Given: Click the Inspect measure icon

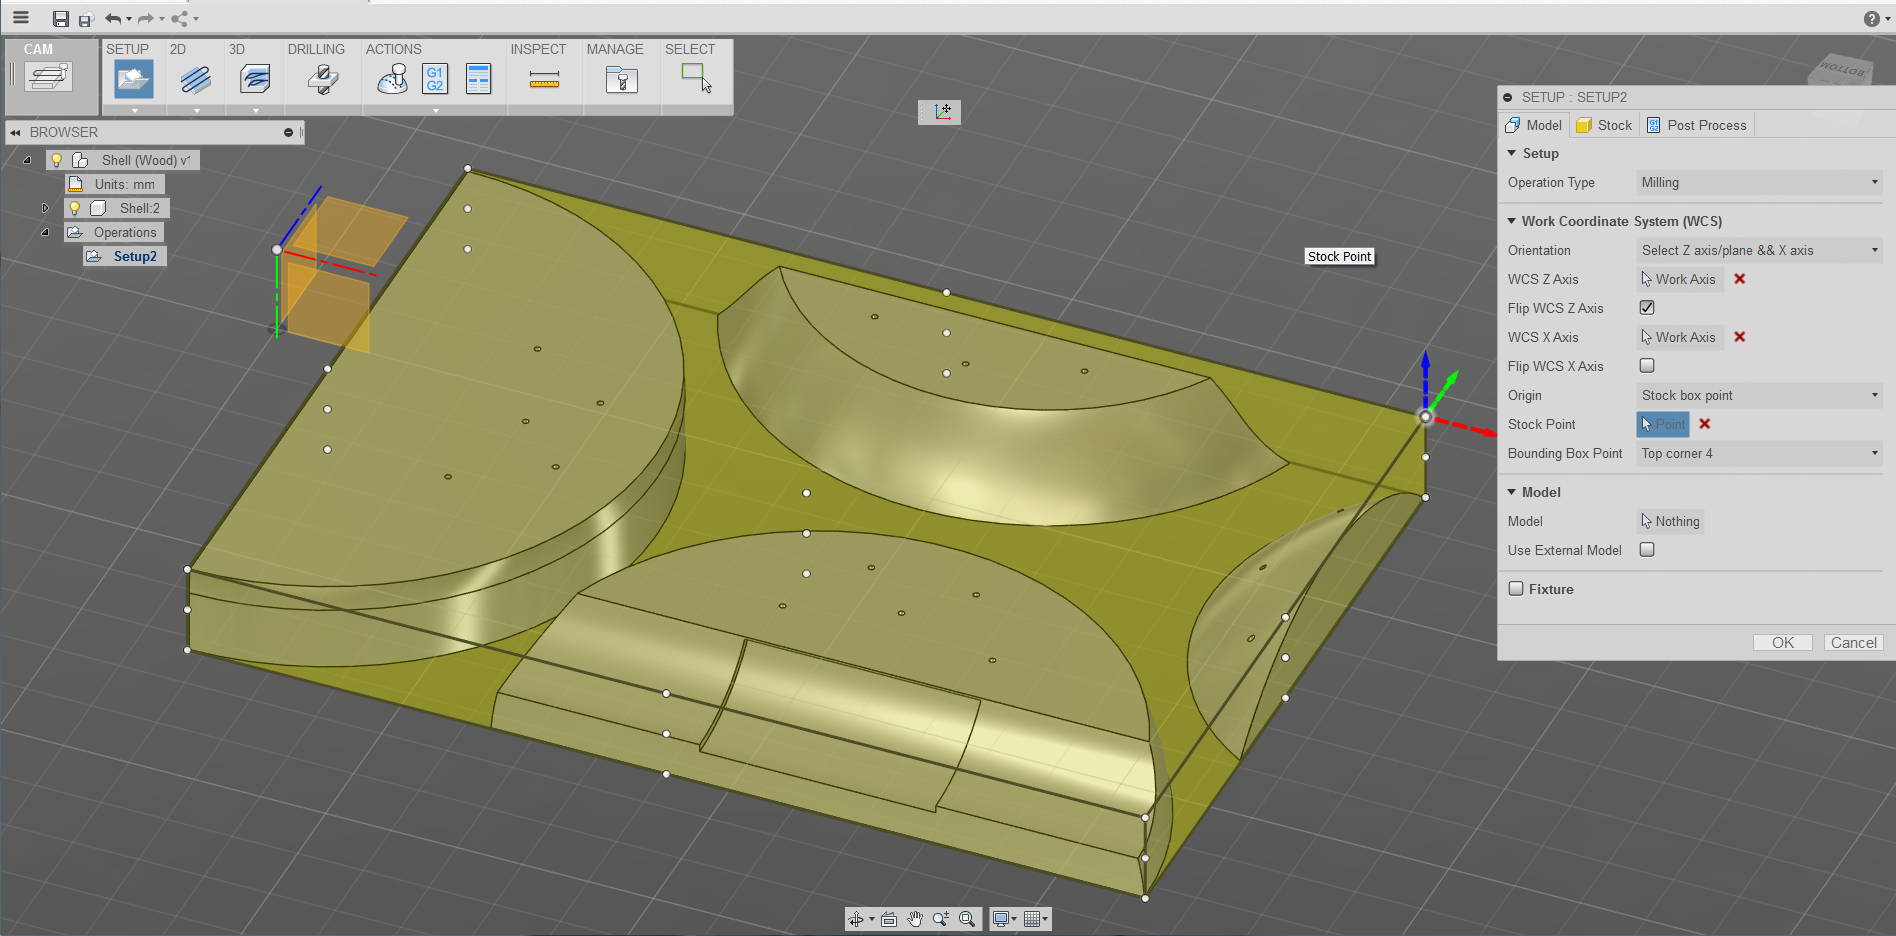Looking at the screenshot, I should click(544, 79).
